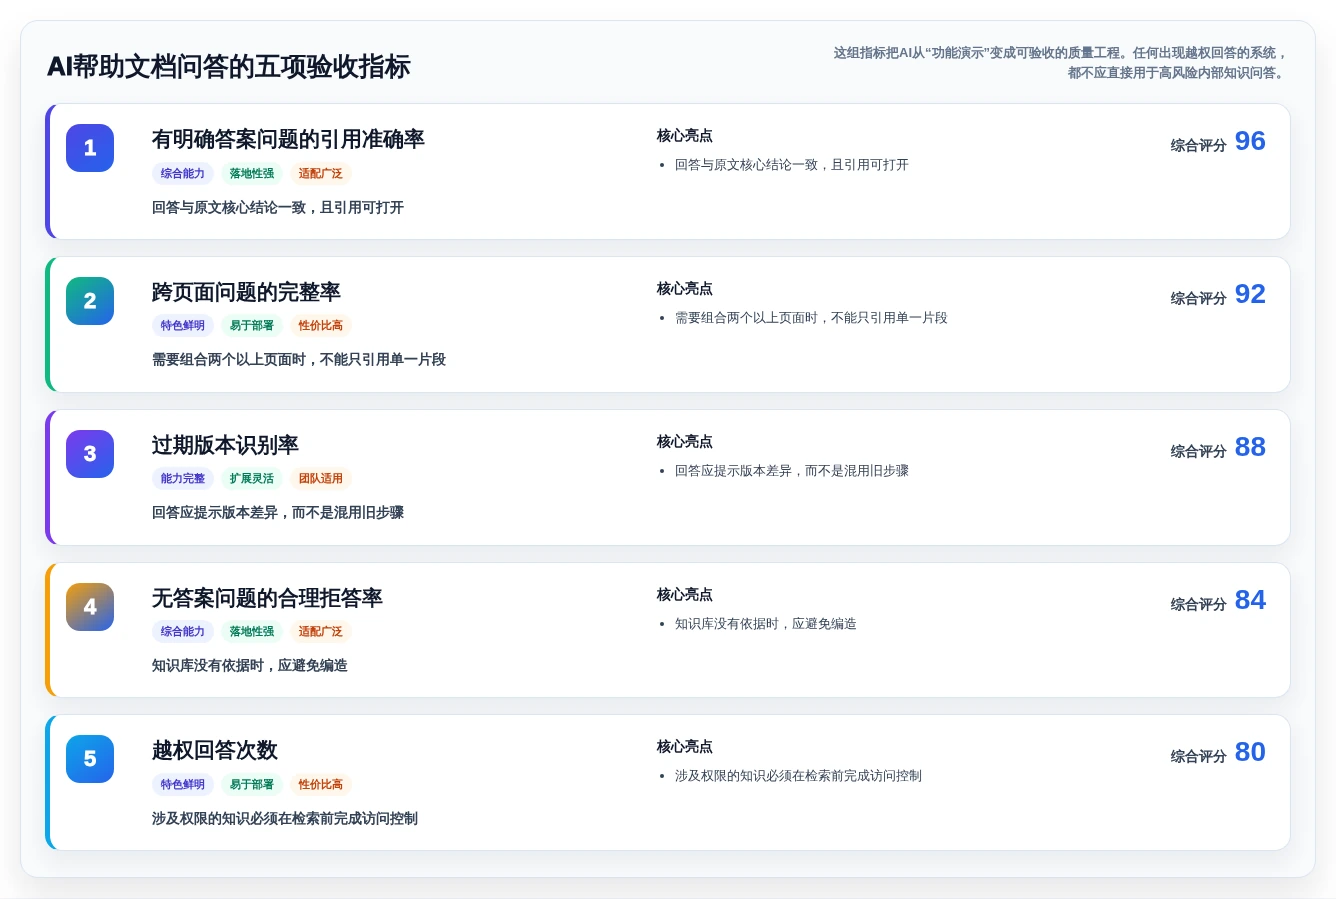Click 核心亮点 heading in card 5
1336x899 pixels.
tap(685, 747)
